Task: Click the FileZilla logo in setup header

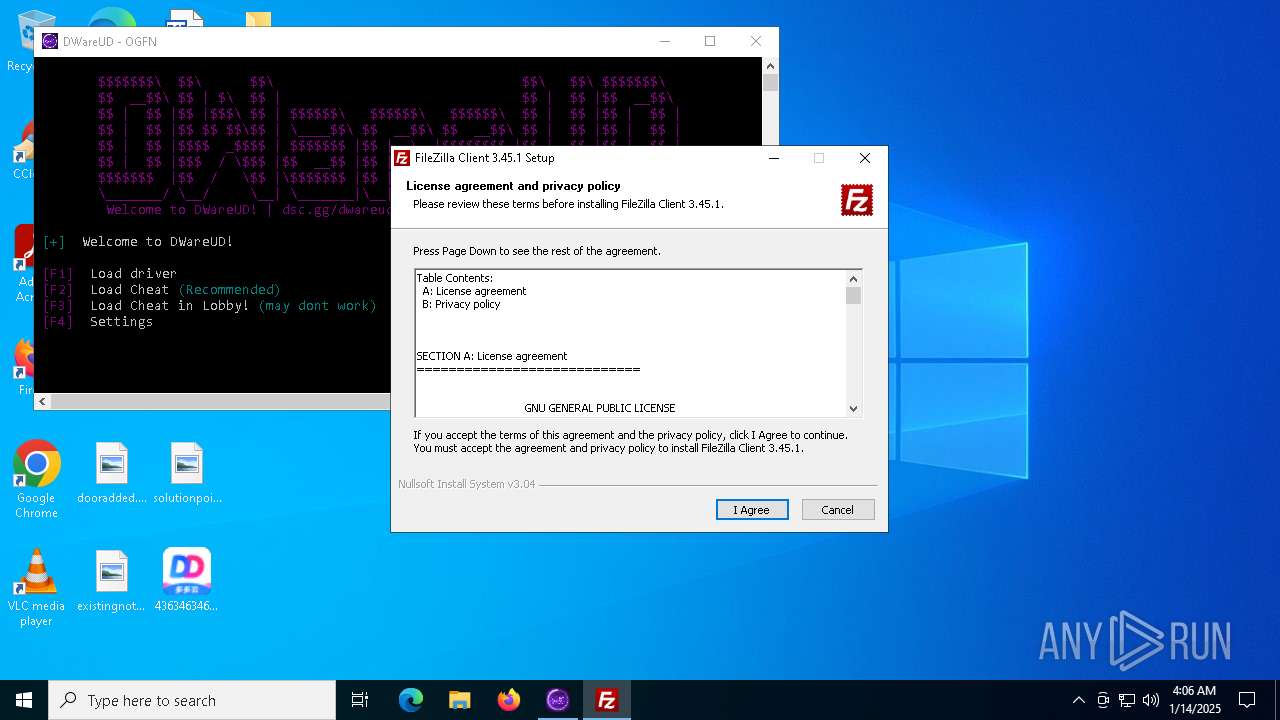Action: [x=857, y=200]
